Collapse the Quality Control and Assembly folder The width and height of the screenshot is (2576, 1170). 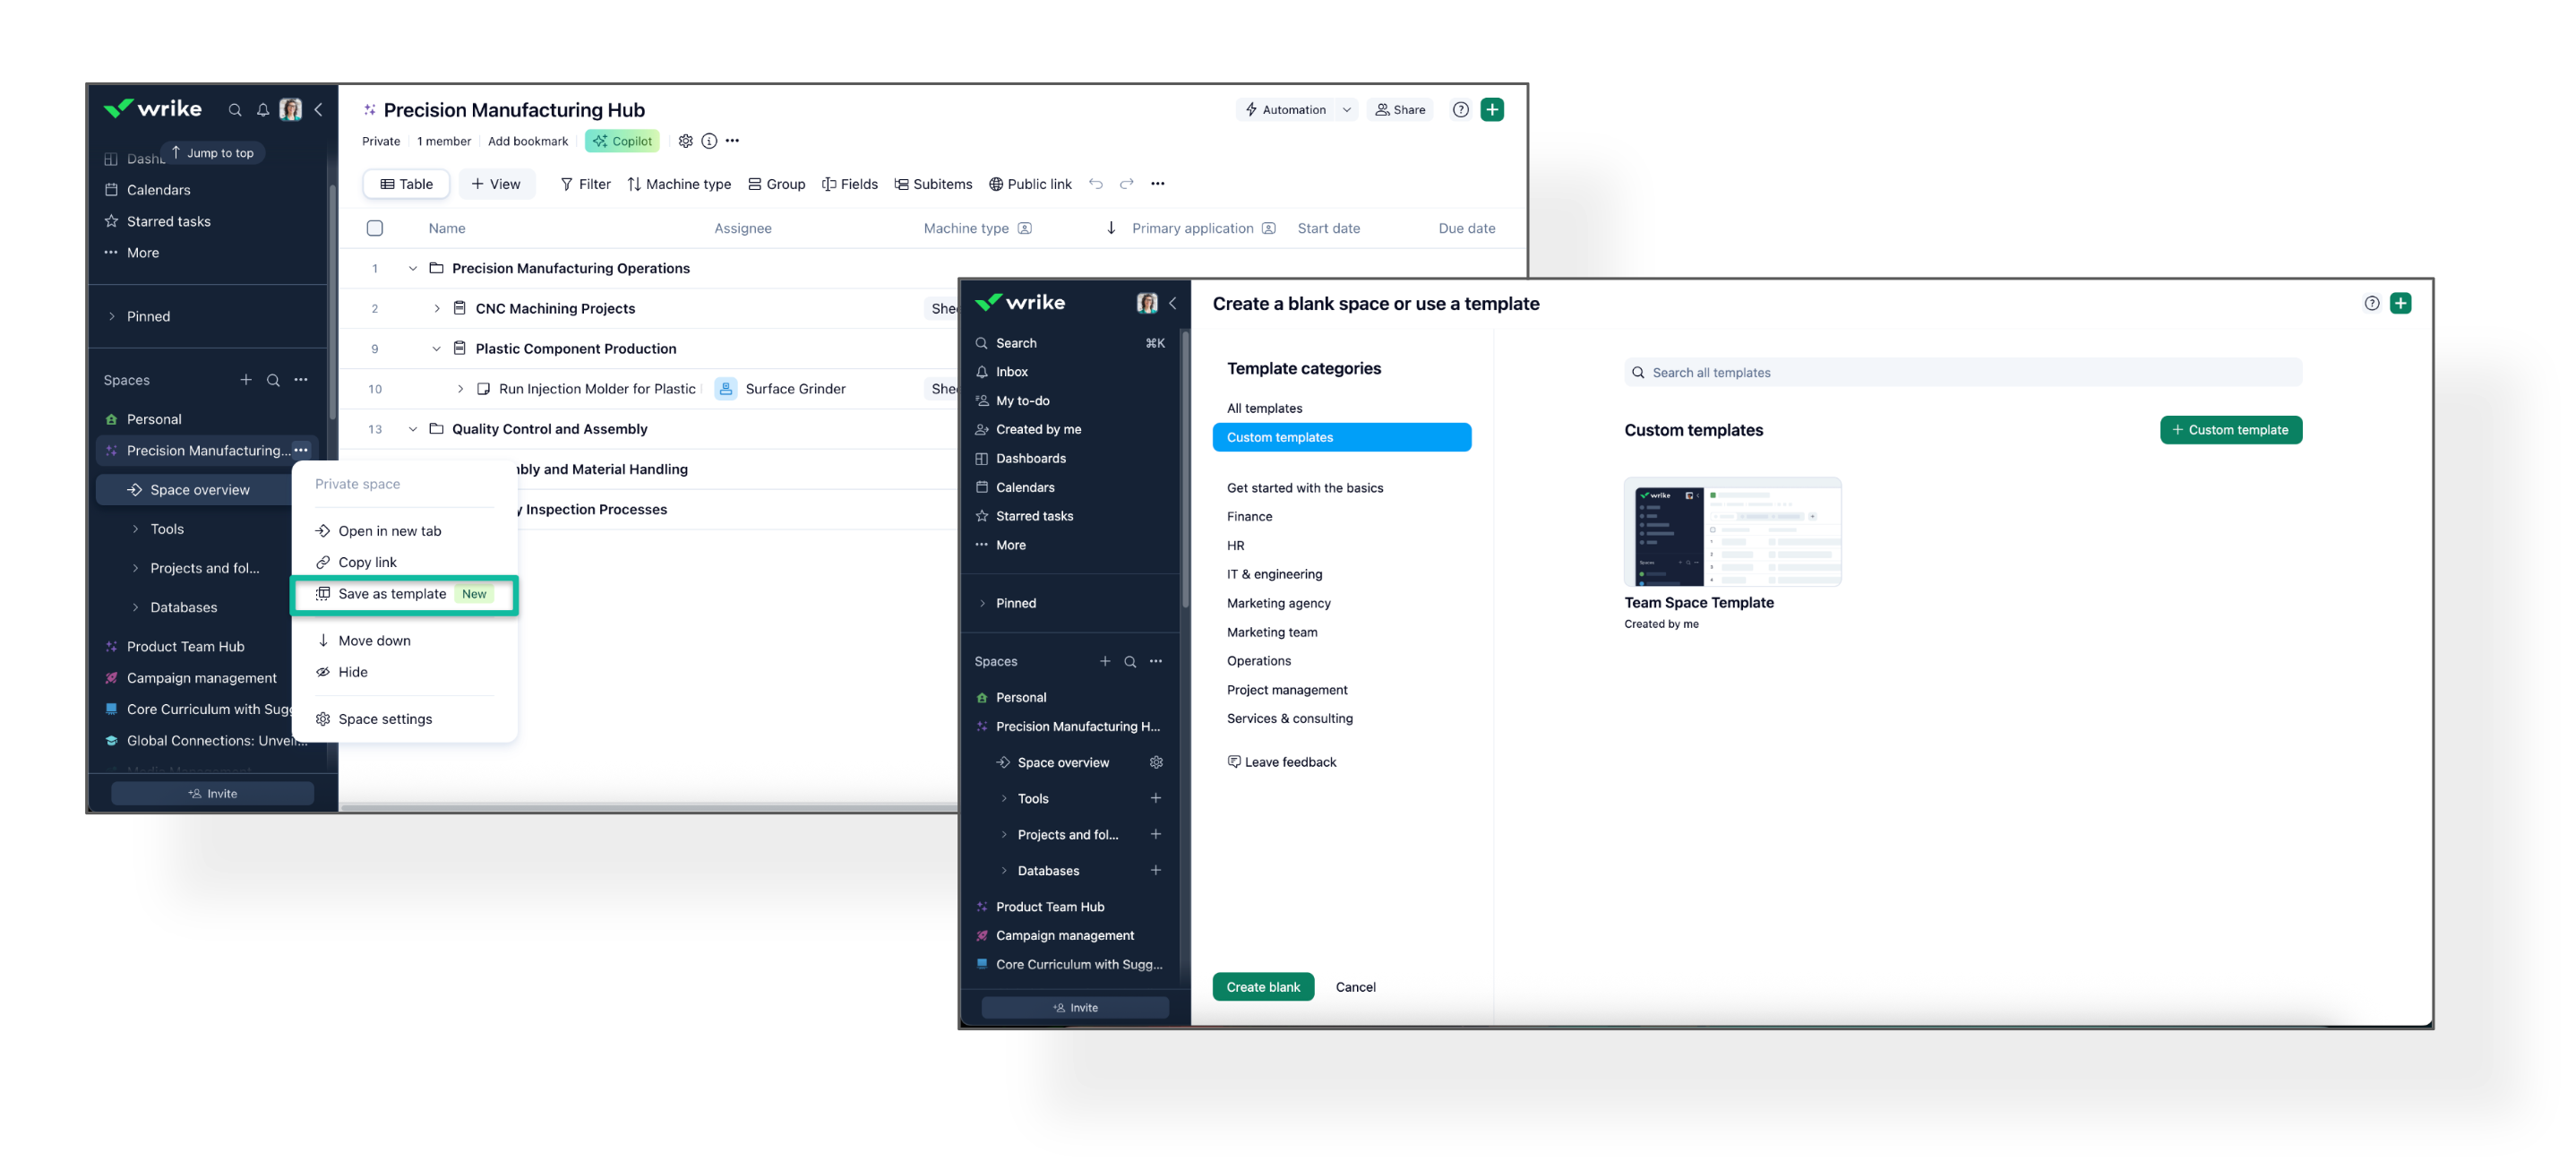click(413, 429)
